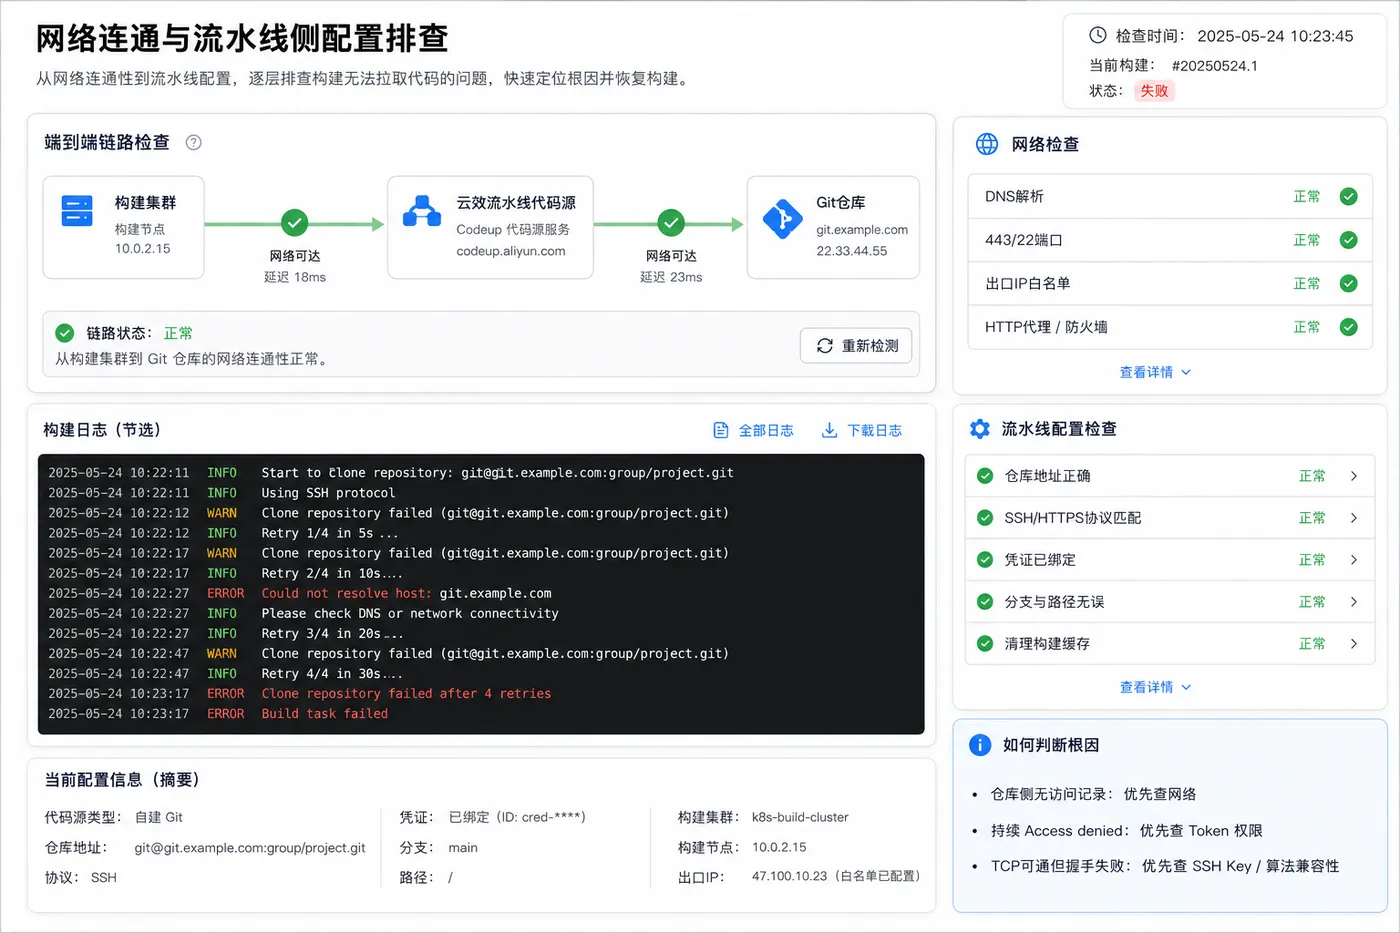
Task: Open the 全部日志 link
Action: point(753,430)
